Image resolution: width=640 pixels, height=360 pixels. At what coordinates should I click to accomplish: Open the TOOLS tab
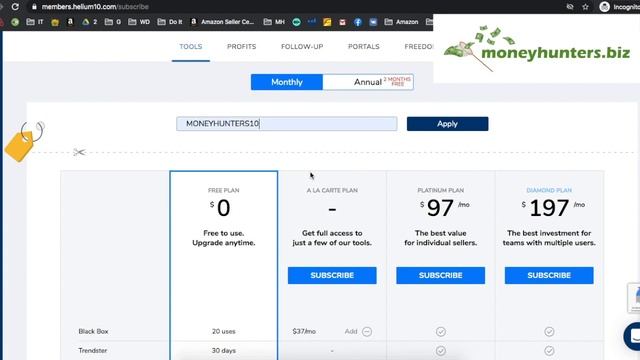click(191, 47)
